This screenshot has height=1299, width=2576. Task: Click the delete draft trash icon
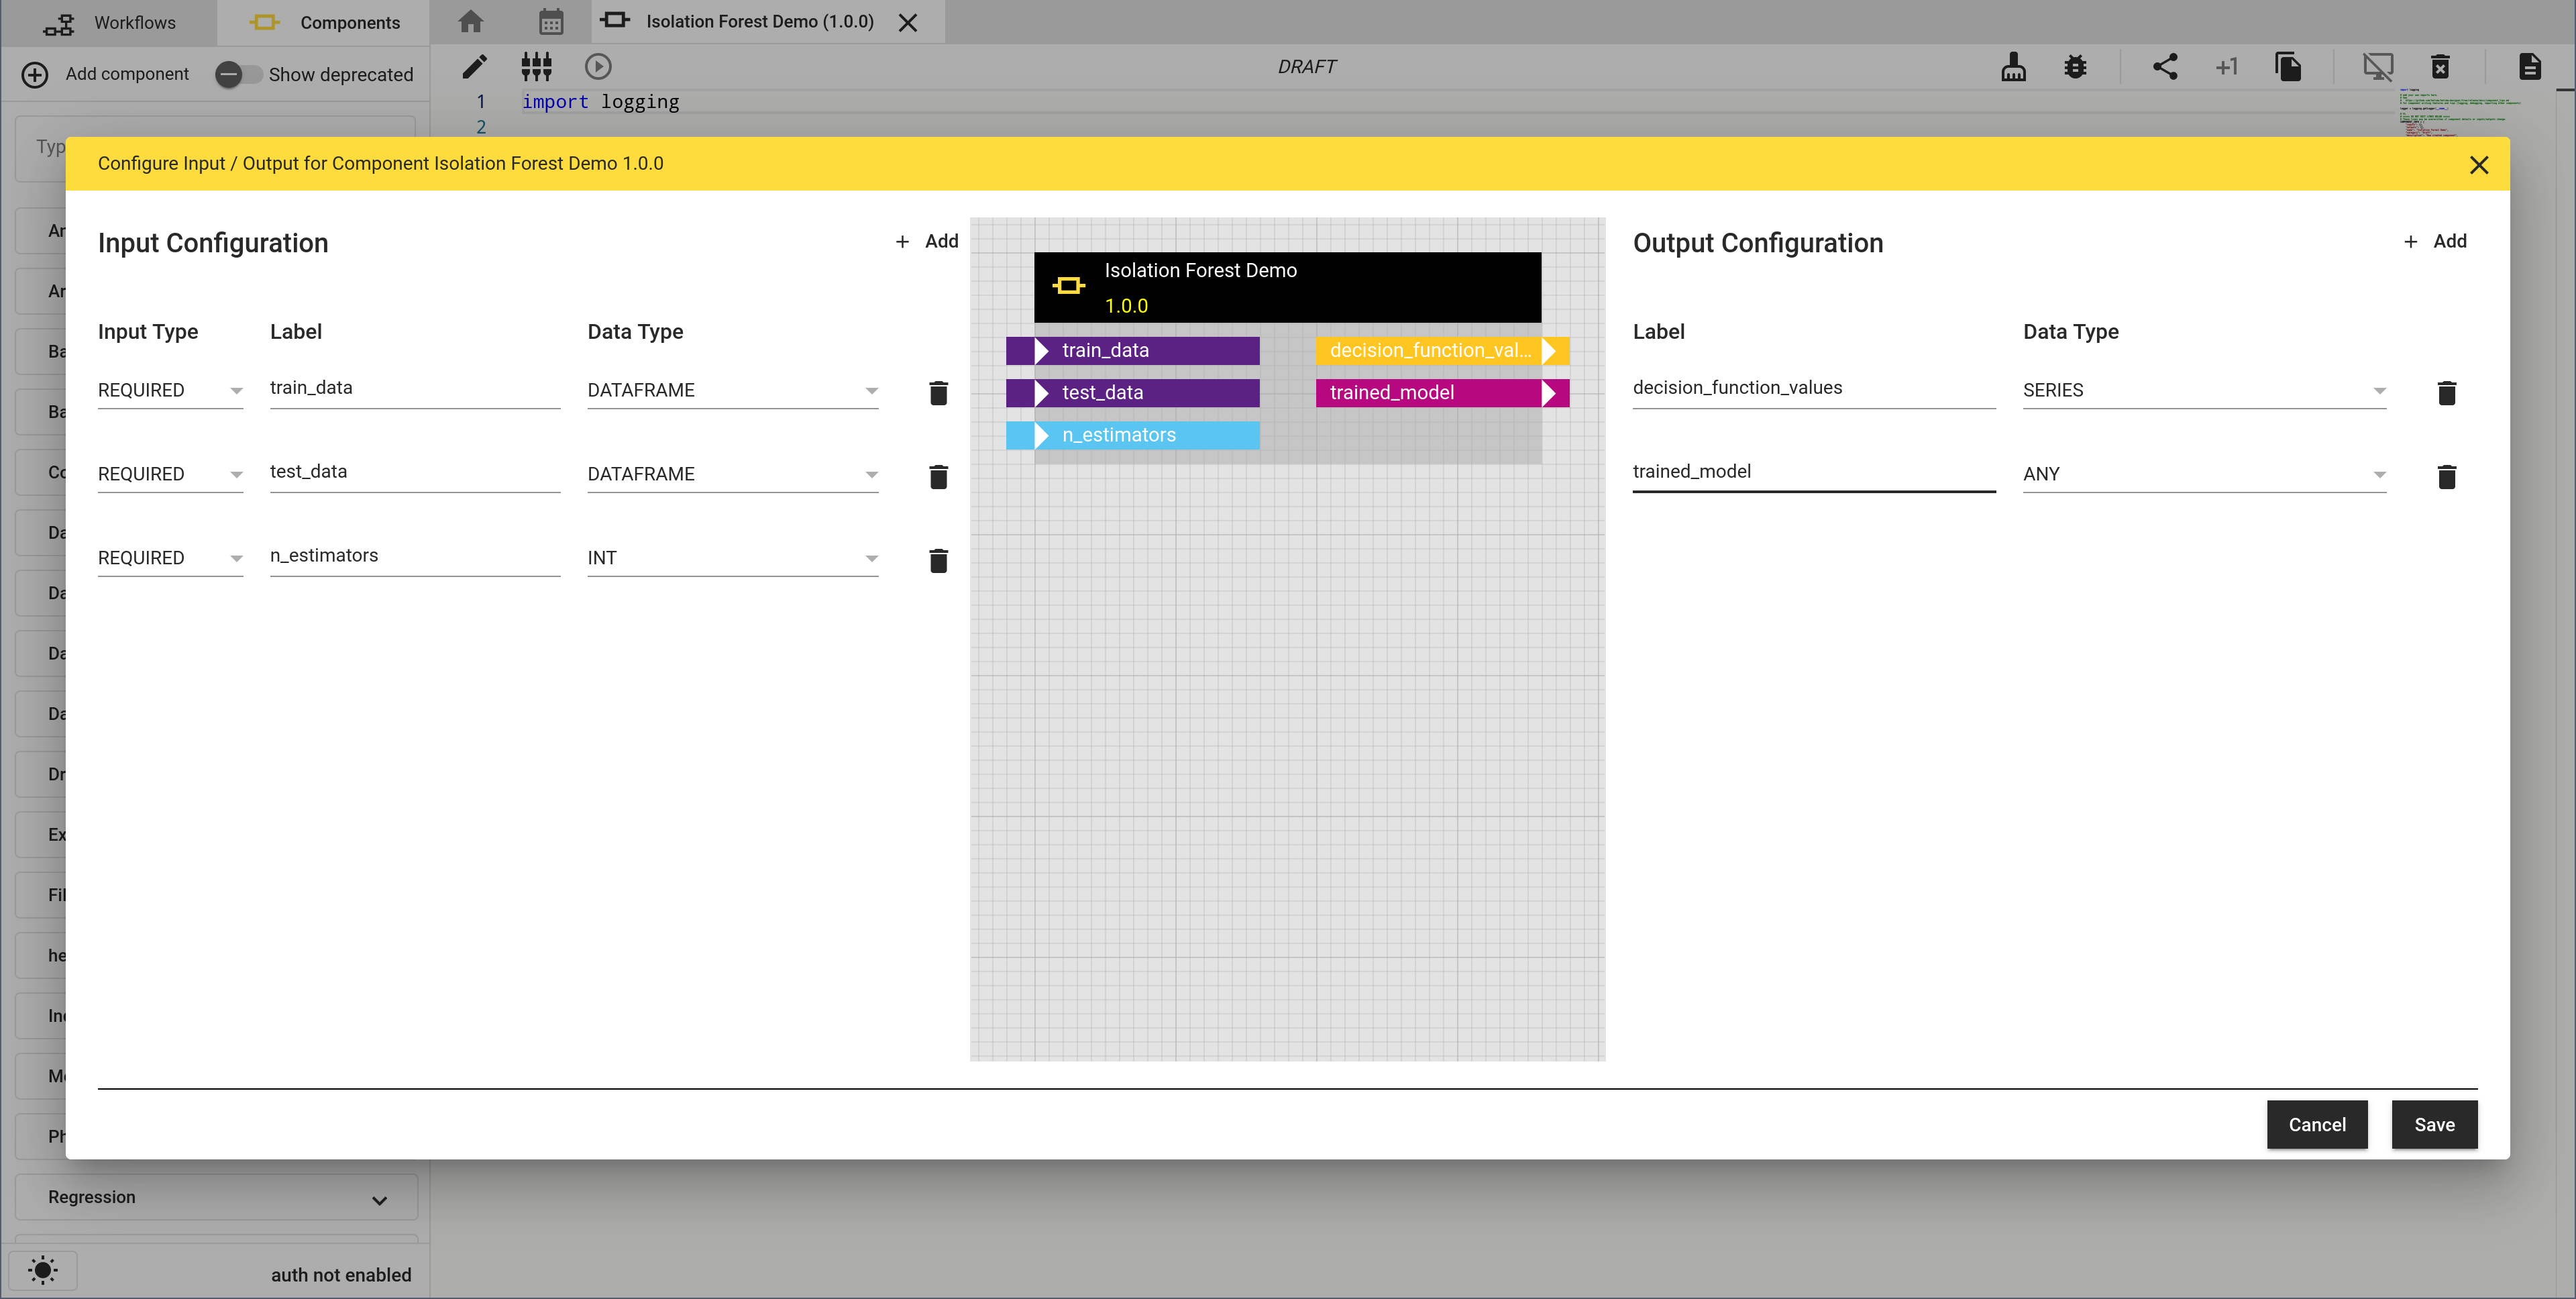click(2440, 67)
